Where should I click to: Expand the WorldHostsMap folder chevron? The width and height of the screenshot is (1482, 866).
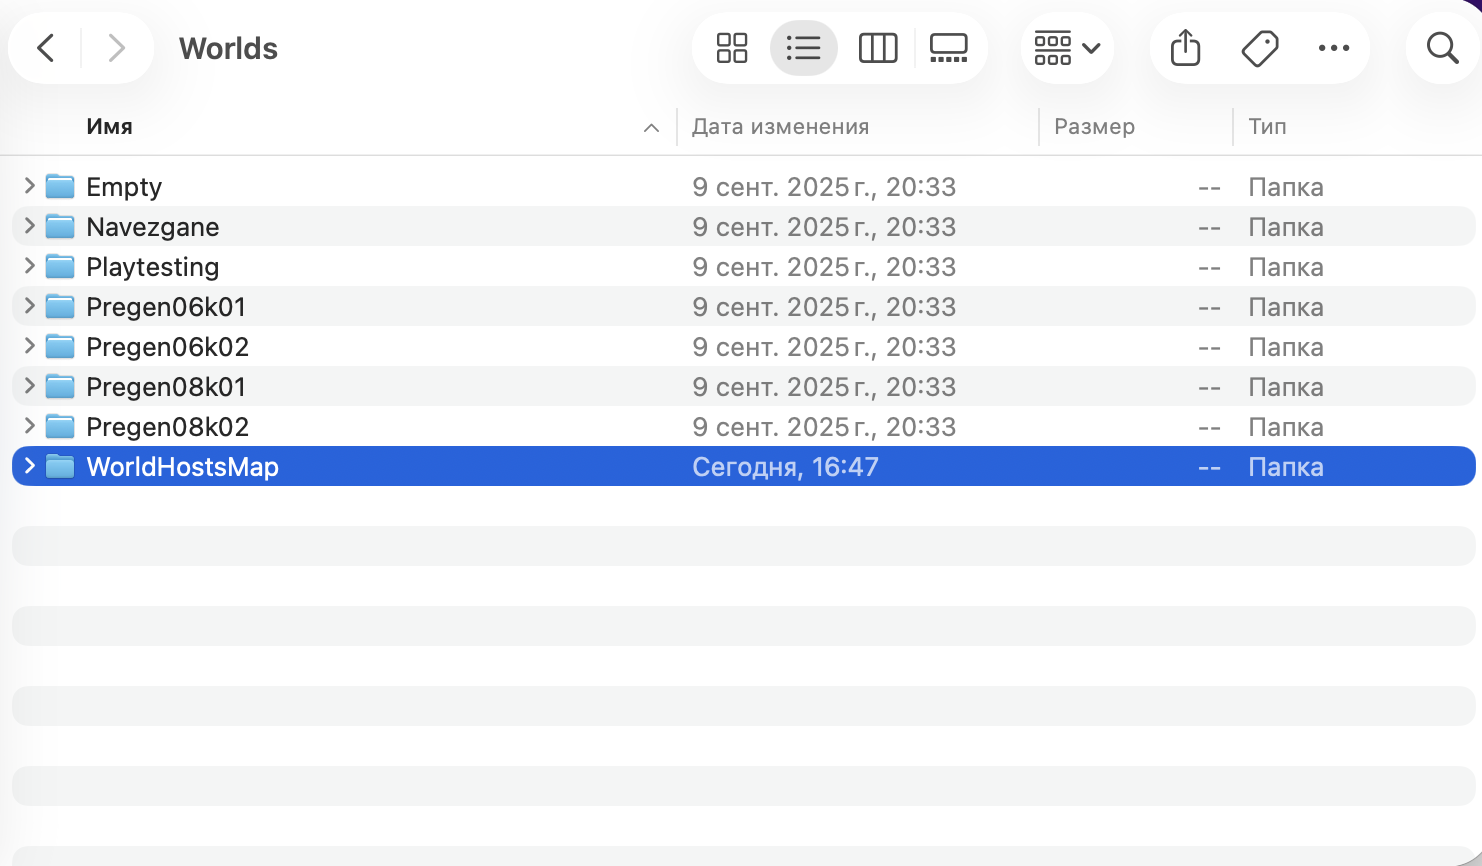[29, 466]
